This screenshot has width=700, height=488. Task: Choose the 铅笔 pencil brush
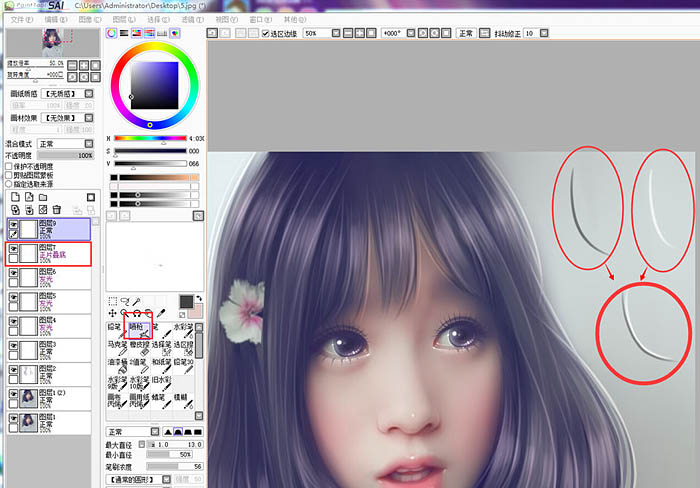117,330
